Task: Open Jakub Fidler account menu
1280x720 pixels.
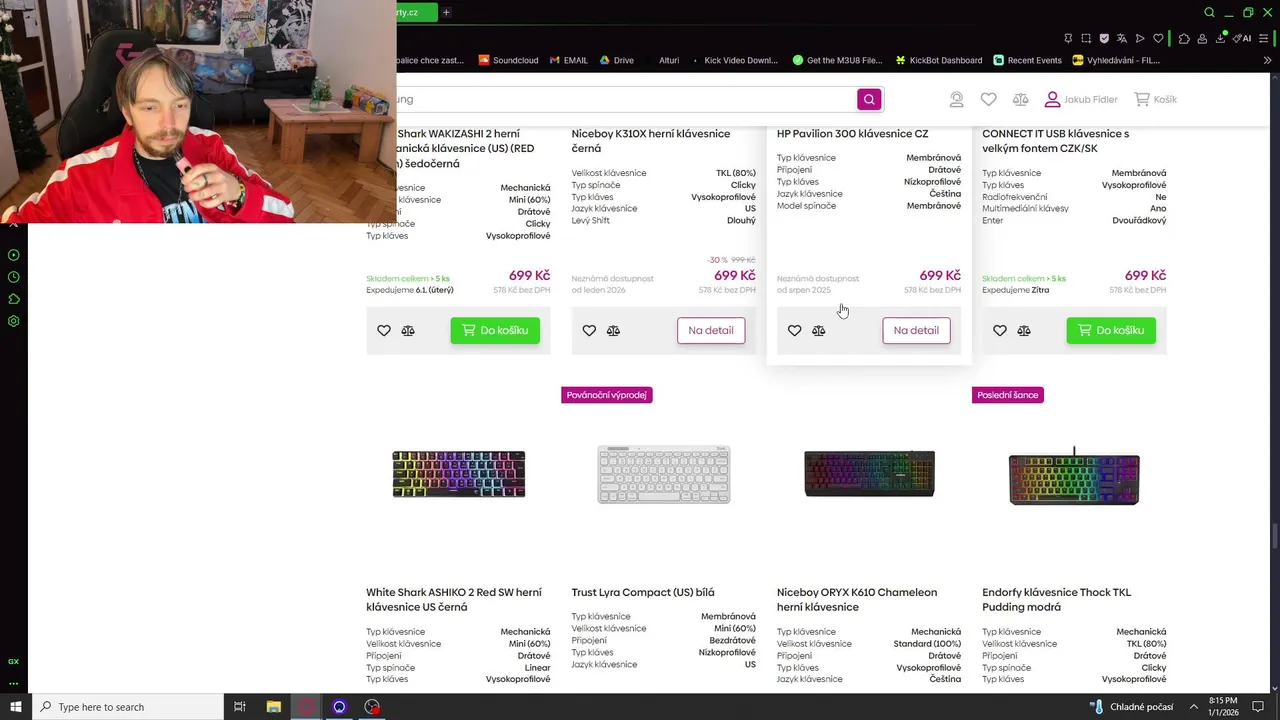Action: (1081, 99)
